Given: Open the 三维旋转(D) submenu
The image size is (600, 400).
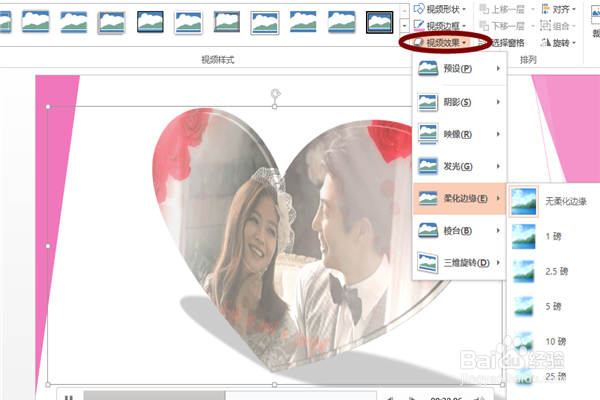Looking at the screenshot, I should 459,263.
